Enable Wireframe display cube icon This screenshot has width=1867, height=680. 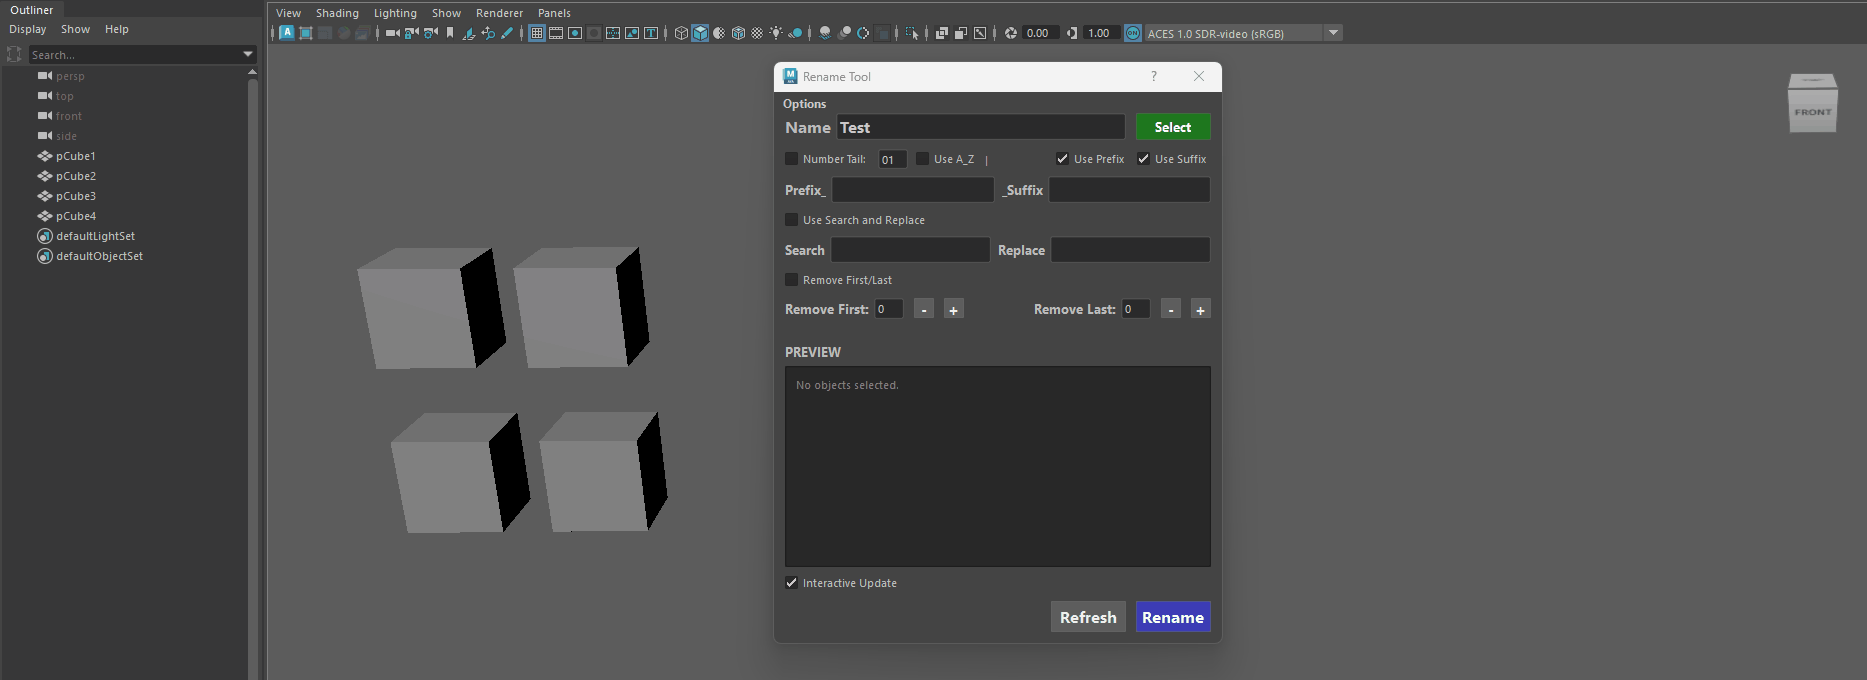681,33
